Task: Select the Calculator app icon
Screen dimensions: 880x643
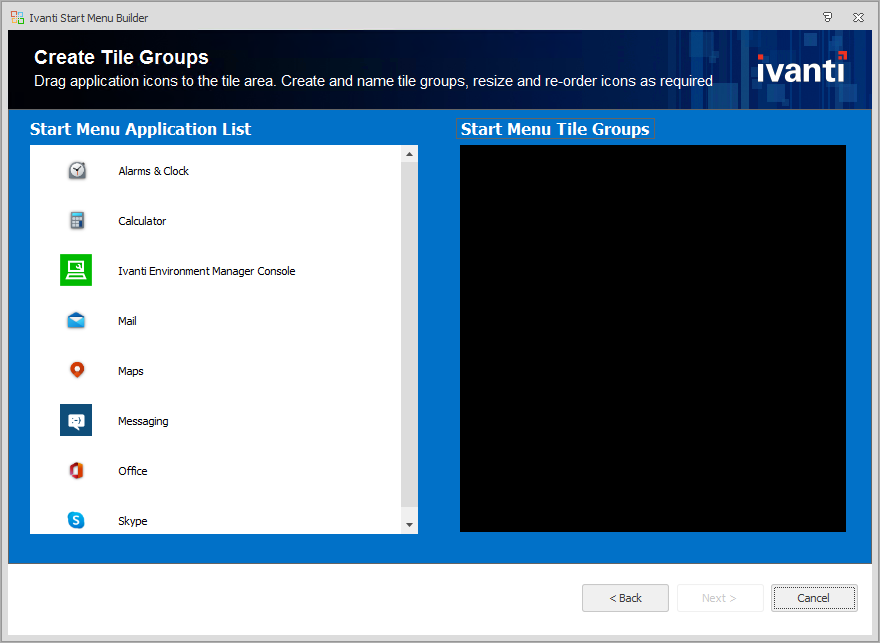Action: (x=77, y=221)
